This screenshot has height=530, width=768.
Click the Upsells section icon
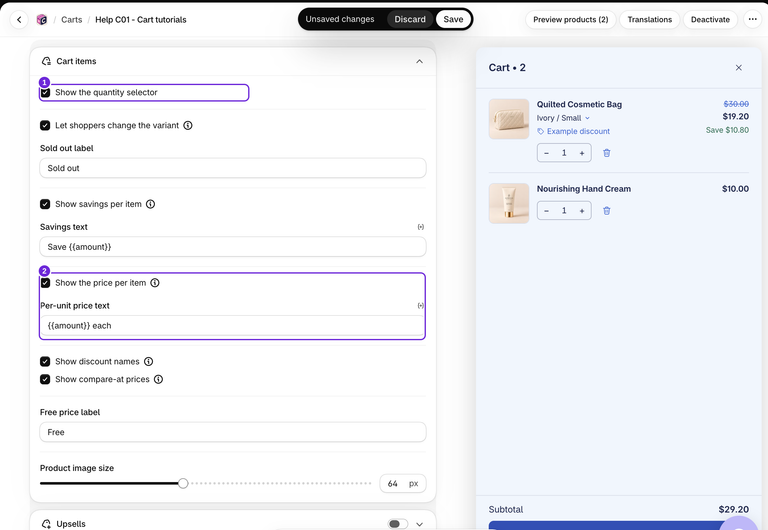pyautogui.click(x=46, y=524)
